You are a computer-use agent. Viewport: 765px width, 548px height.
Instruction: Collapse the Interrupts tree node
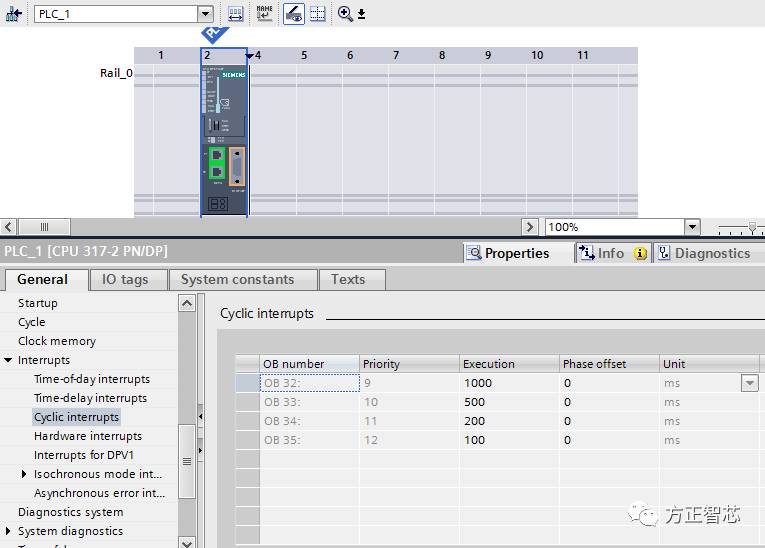coord(9,360)
